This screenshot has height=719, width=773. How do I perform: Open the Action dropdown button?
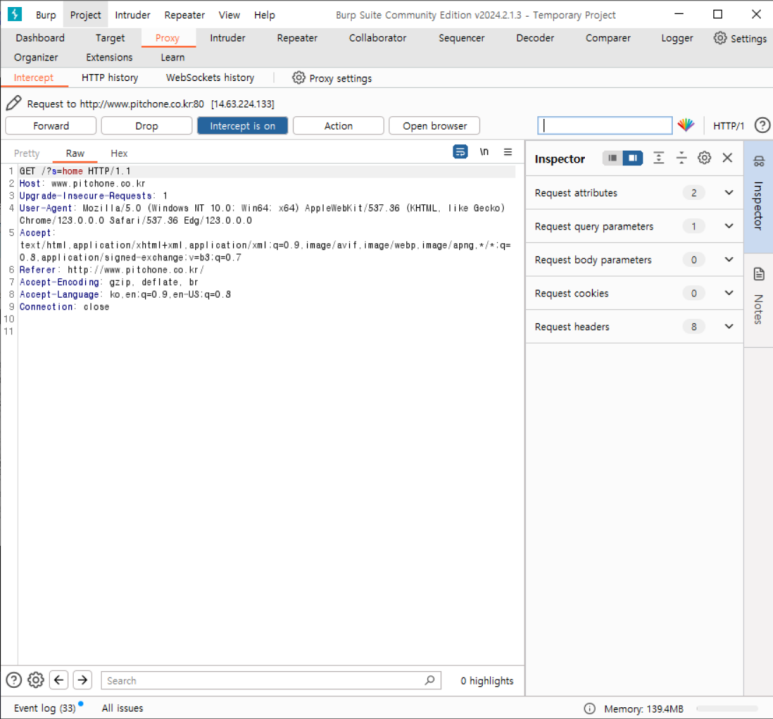pyautogui.click(x=338, y=126)
